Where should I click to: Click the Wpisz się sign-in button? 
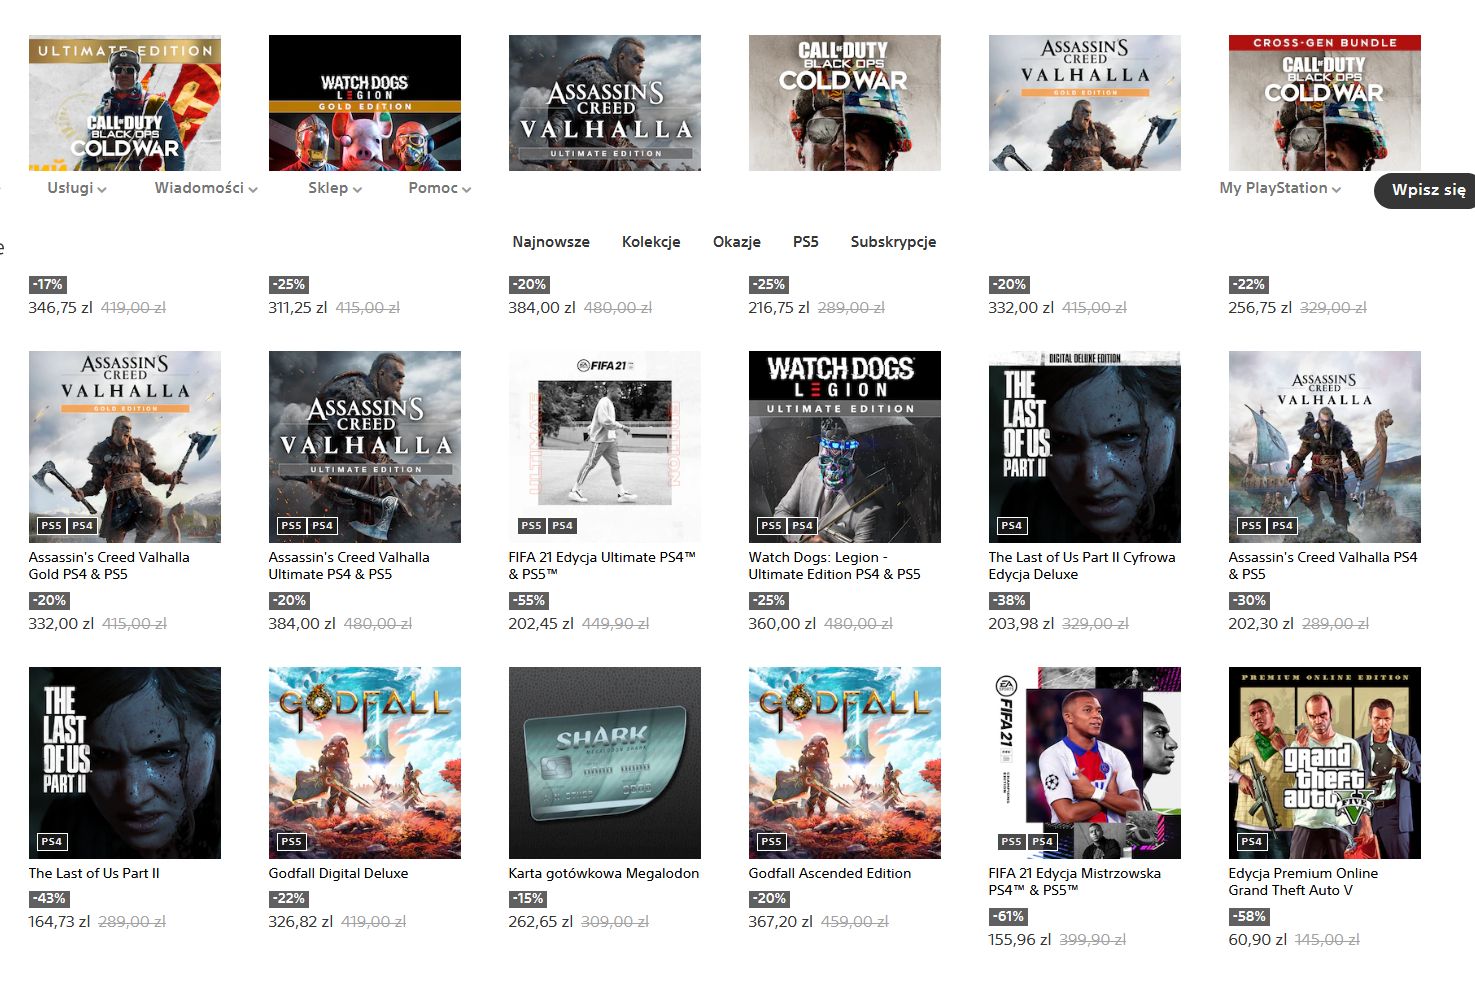click(1427, 190)
